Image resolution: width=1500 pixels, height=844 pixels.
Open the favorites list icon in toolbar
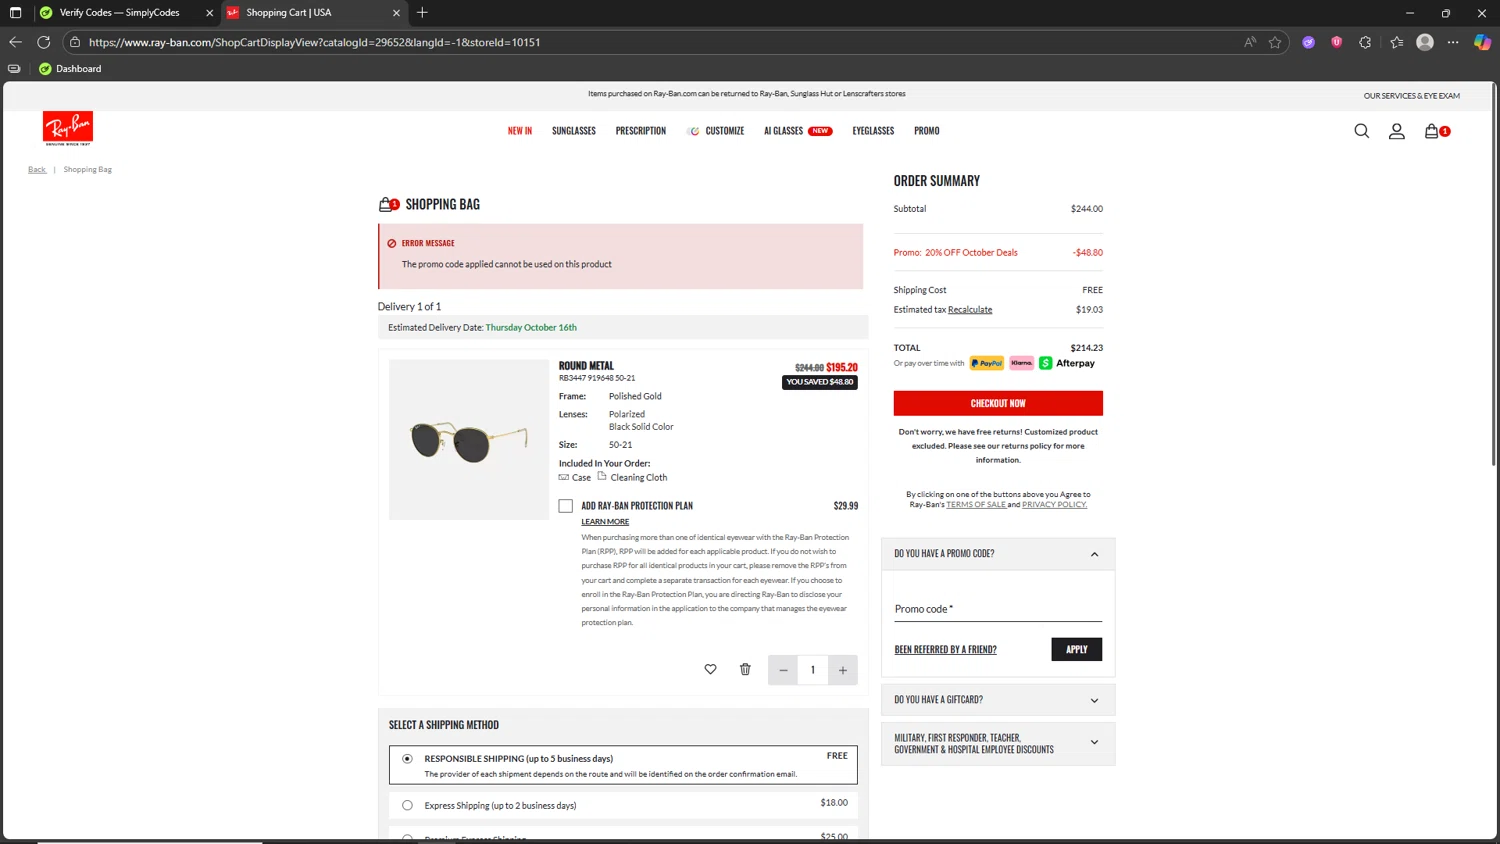click(1397, 42)
